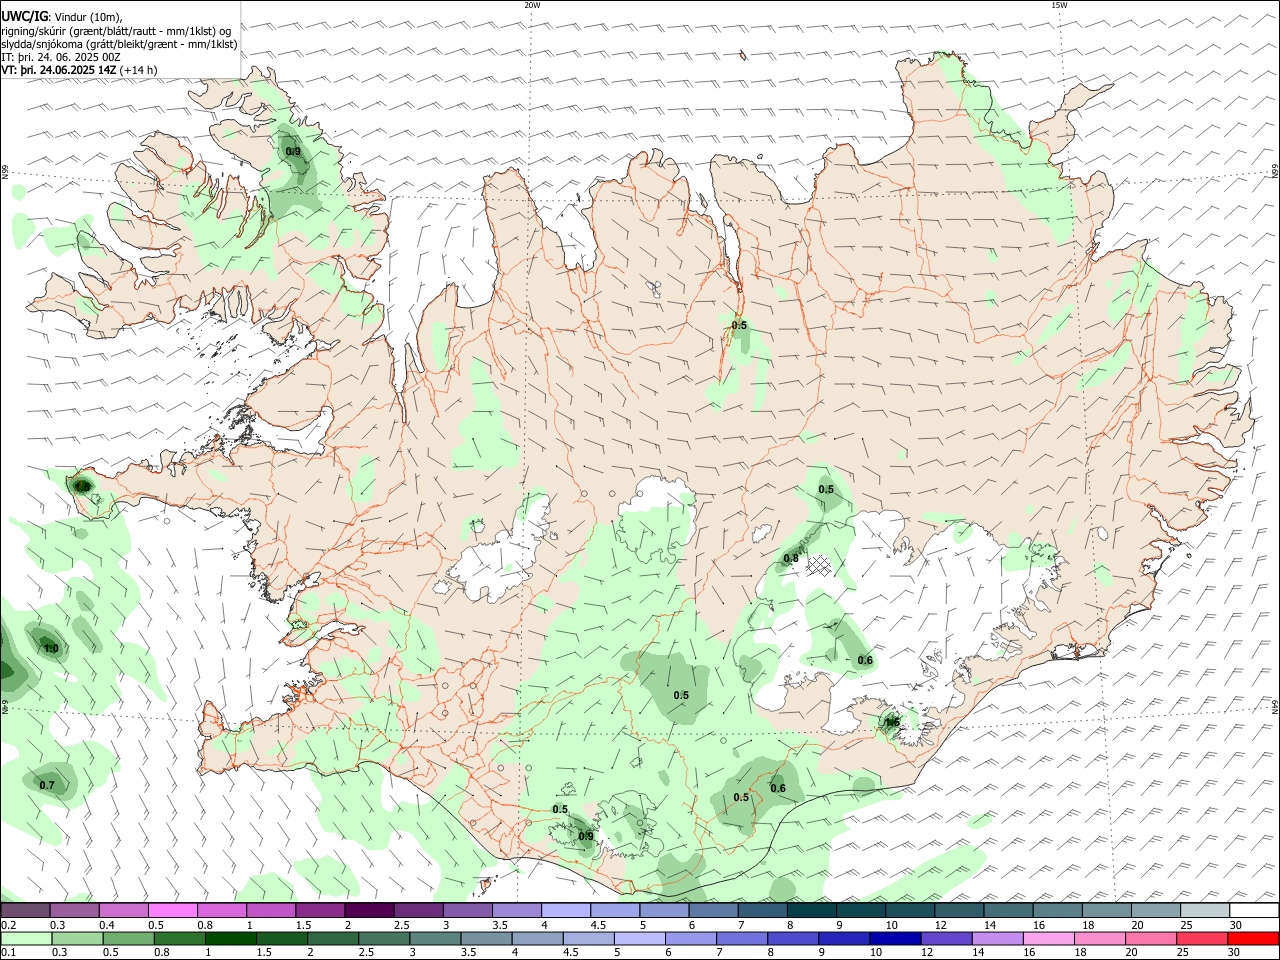Click the snow legend swatch for 4–4.5
This screenshot has height=960, width=1280.
[566, 911]
